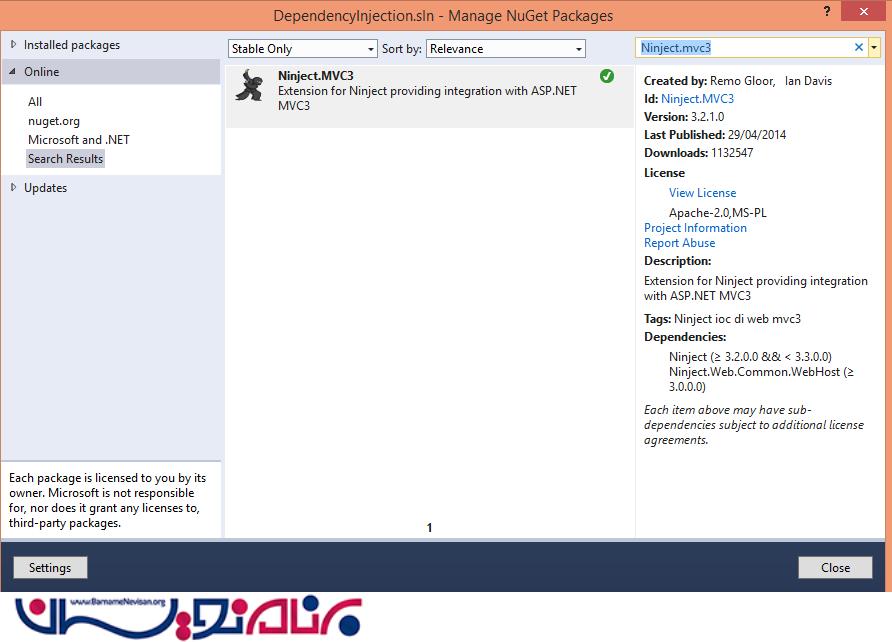Select the All source under Online

pos(35,102)
